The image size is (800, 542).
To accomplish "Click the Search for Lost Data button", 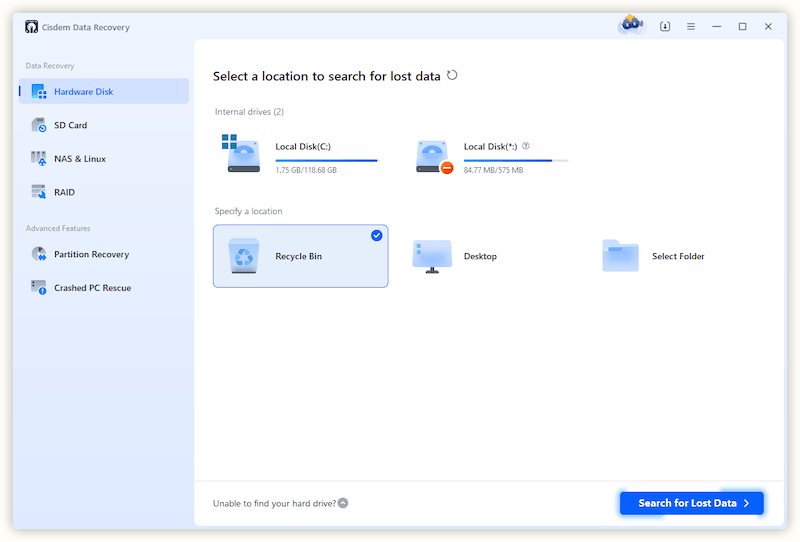I will pos(692,503).
